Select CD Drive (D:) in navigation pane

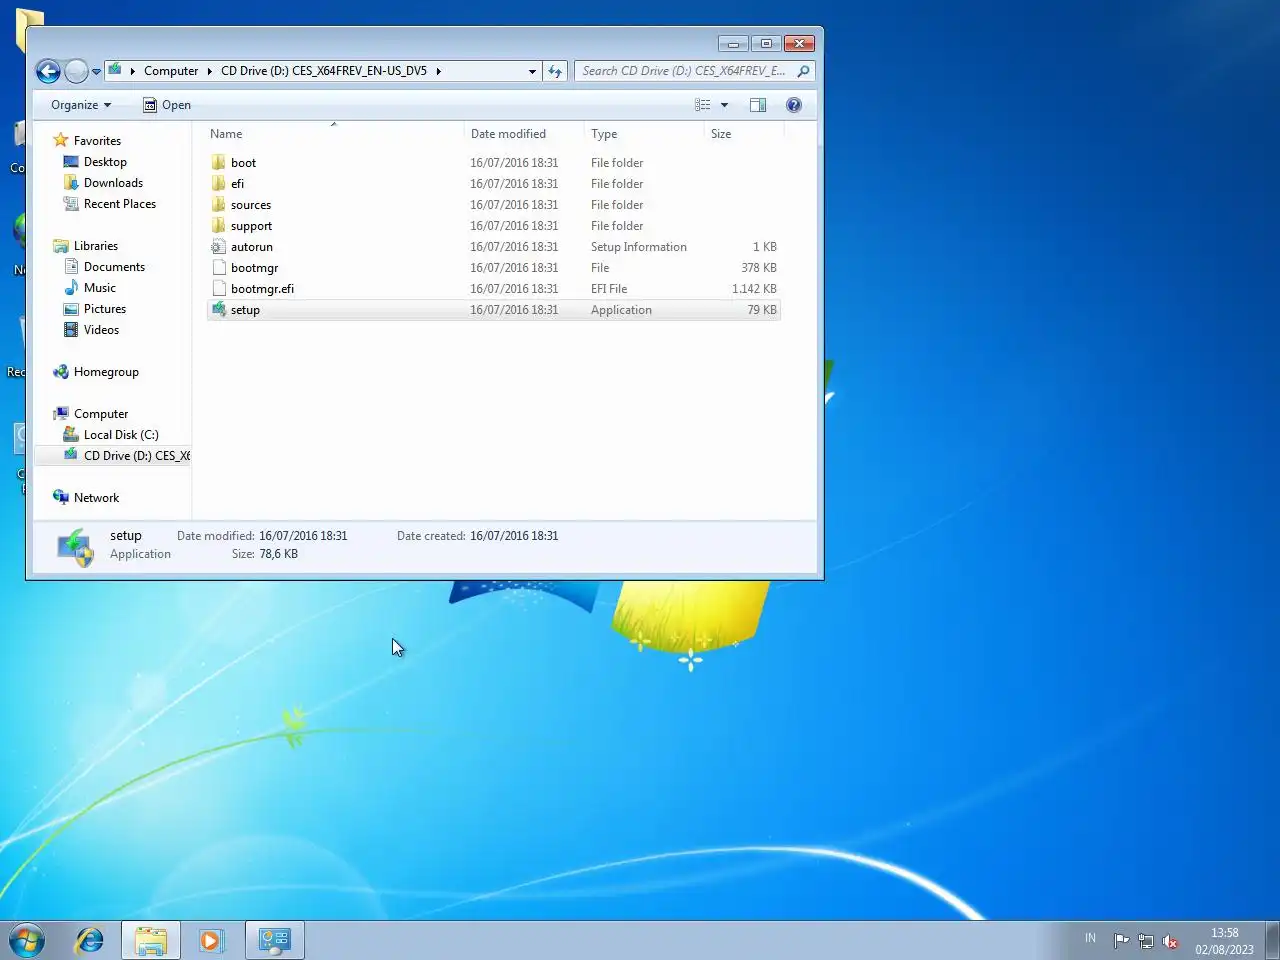click(137, 456)
